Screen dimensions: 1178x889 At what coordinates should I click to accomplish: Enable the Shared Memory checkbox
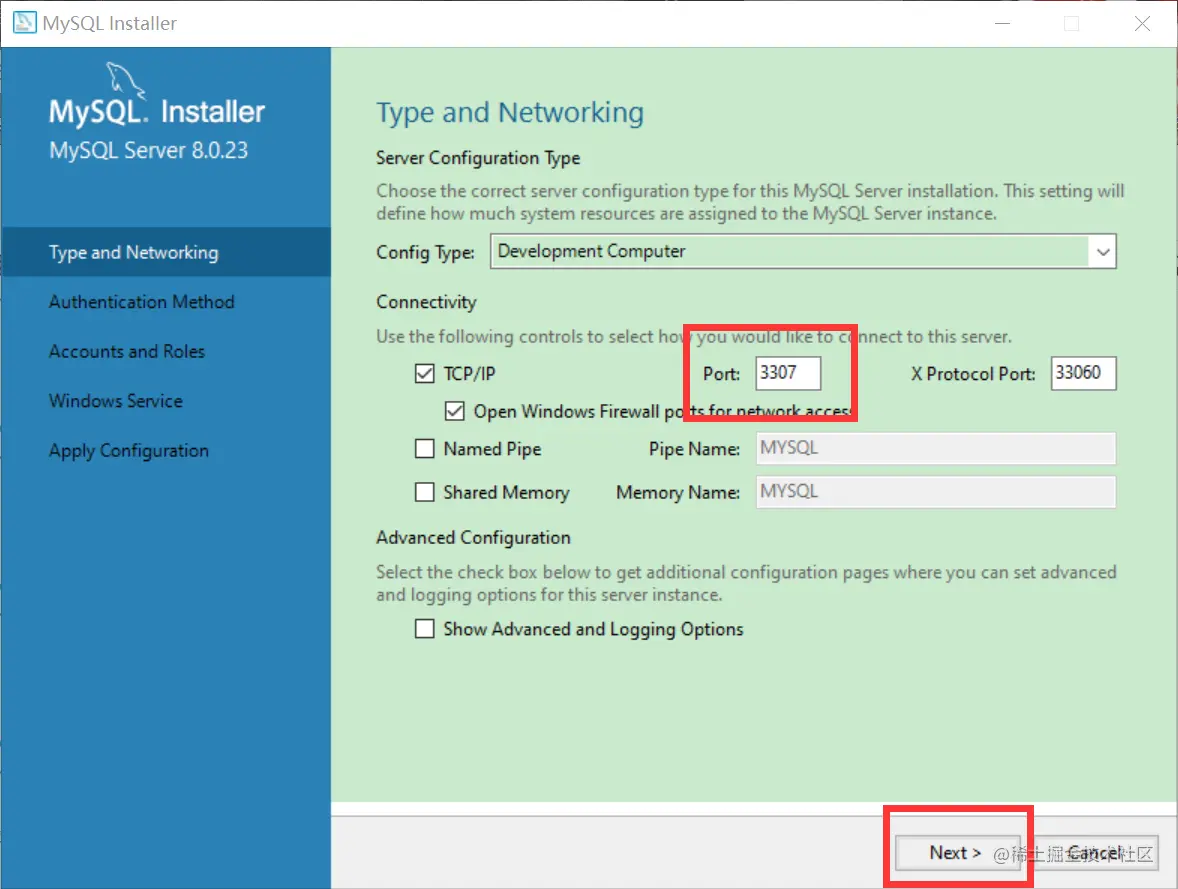tap(424, 492)
